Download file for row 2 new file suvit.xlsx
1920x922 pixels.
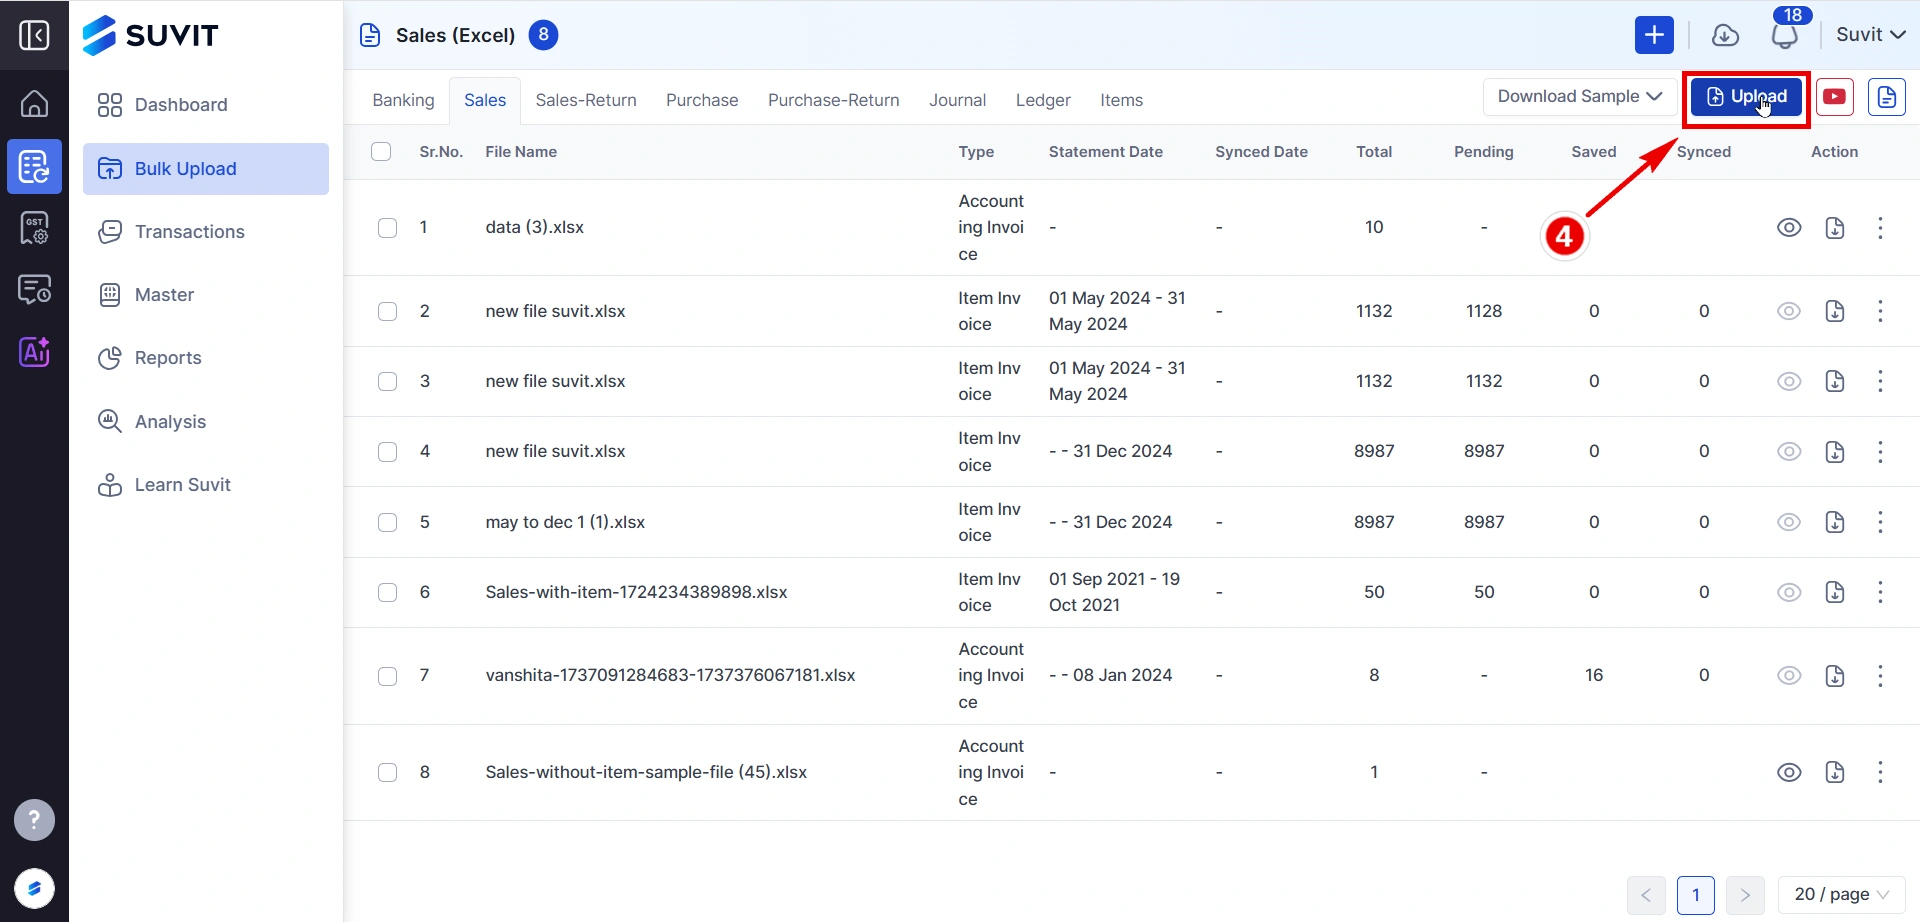click(x=1835, y=311)
